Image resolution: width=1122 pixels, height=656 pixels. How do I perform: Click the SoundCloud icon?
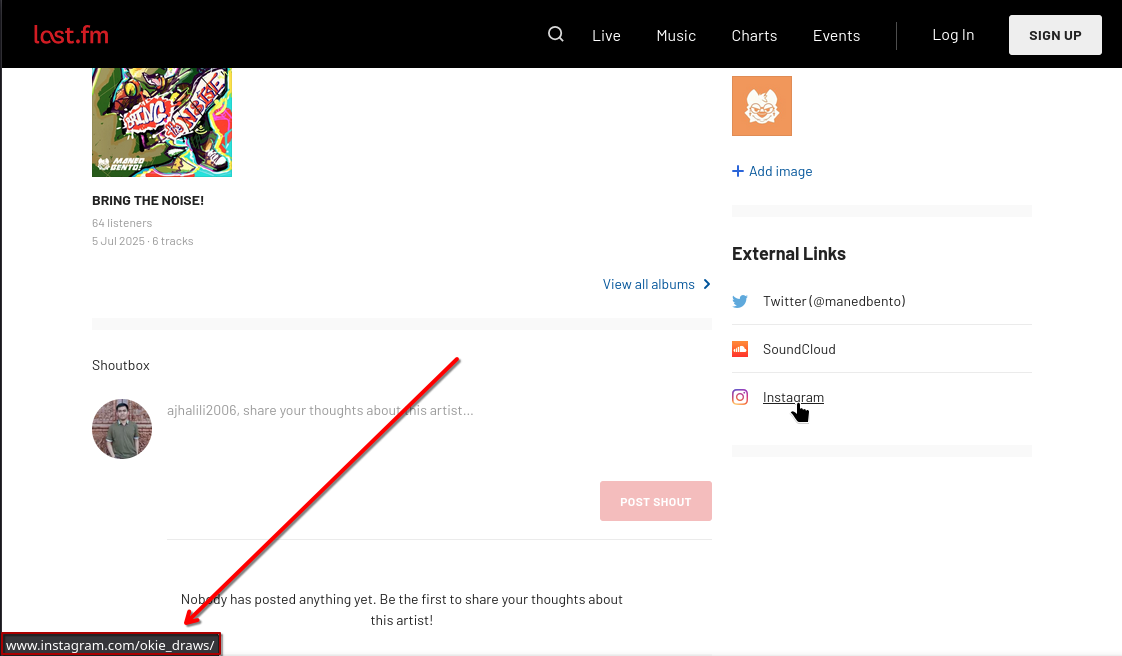click(x=740, y=349)
